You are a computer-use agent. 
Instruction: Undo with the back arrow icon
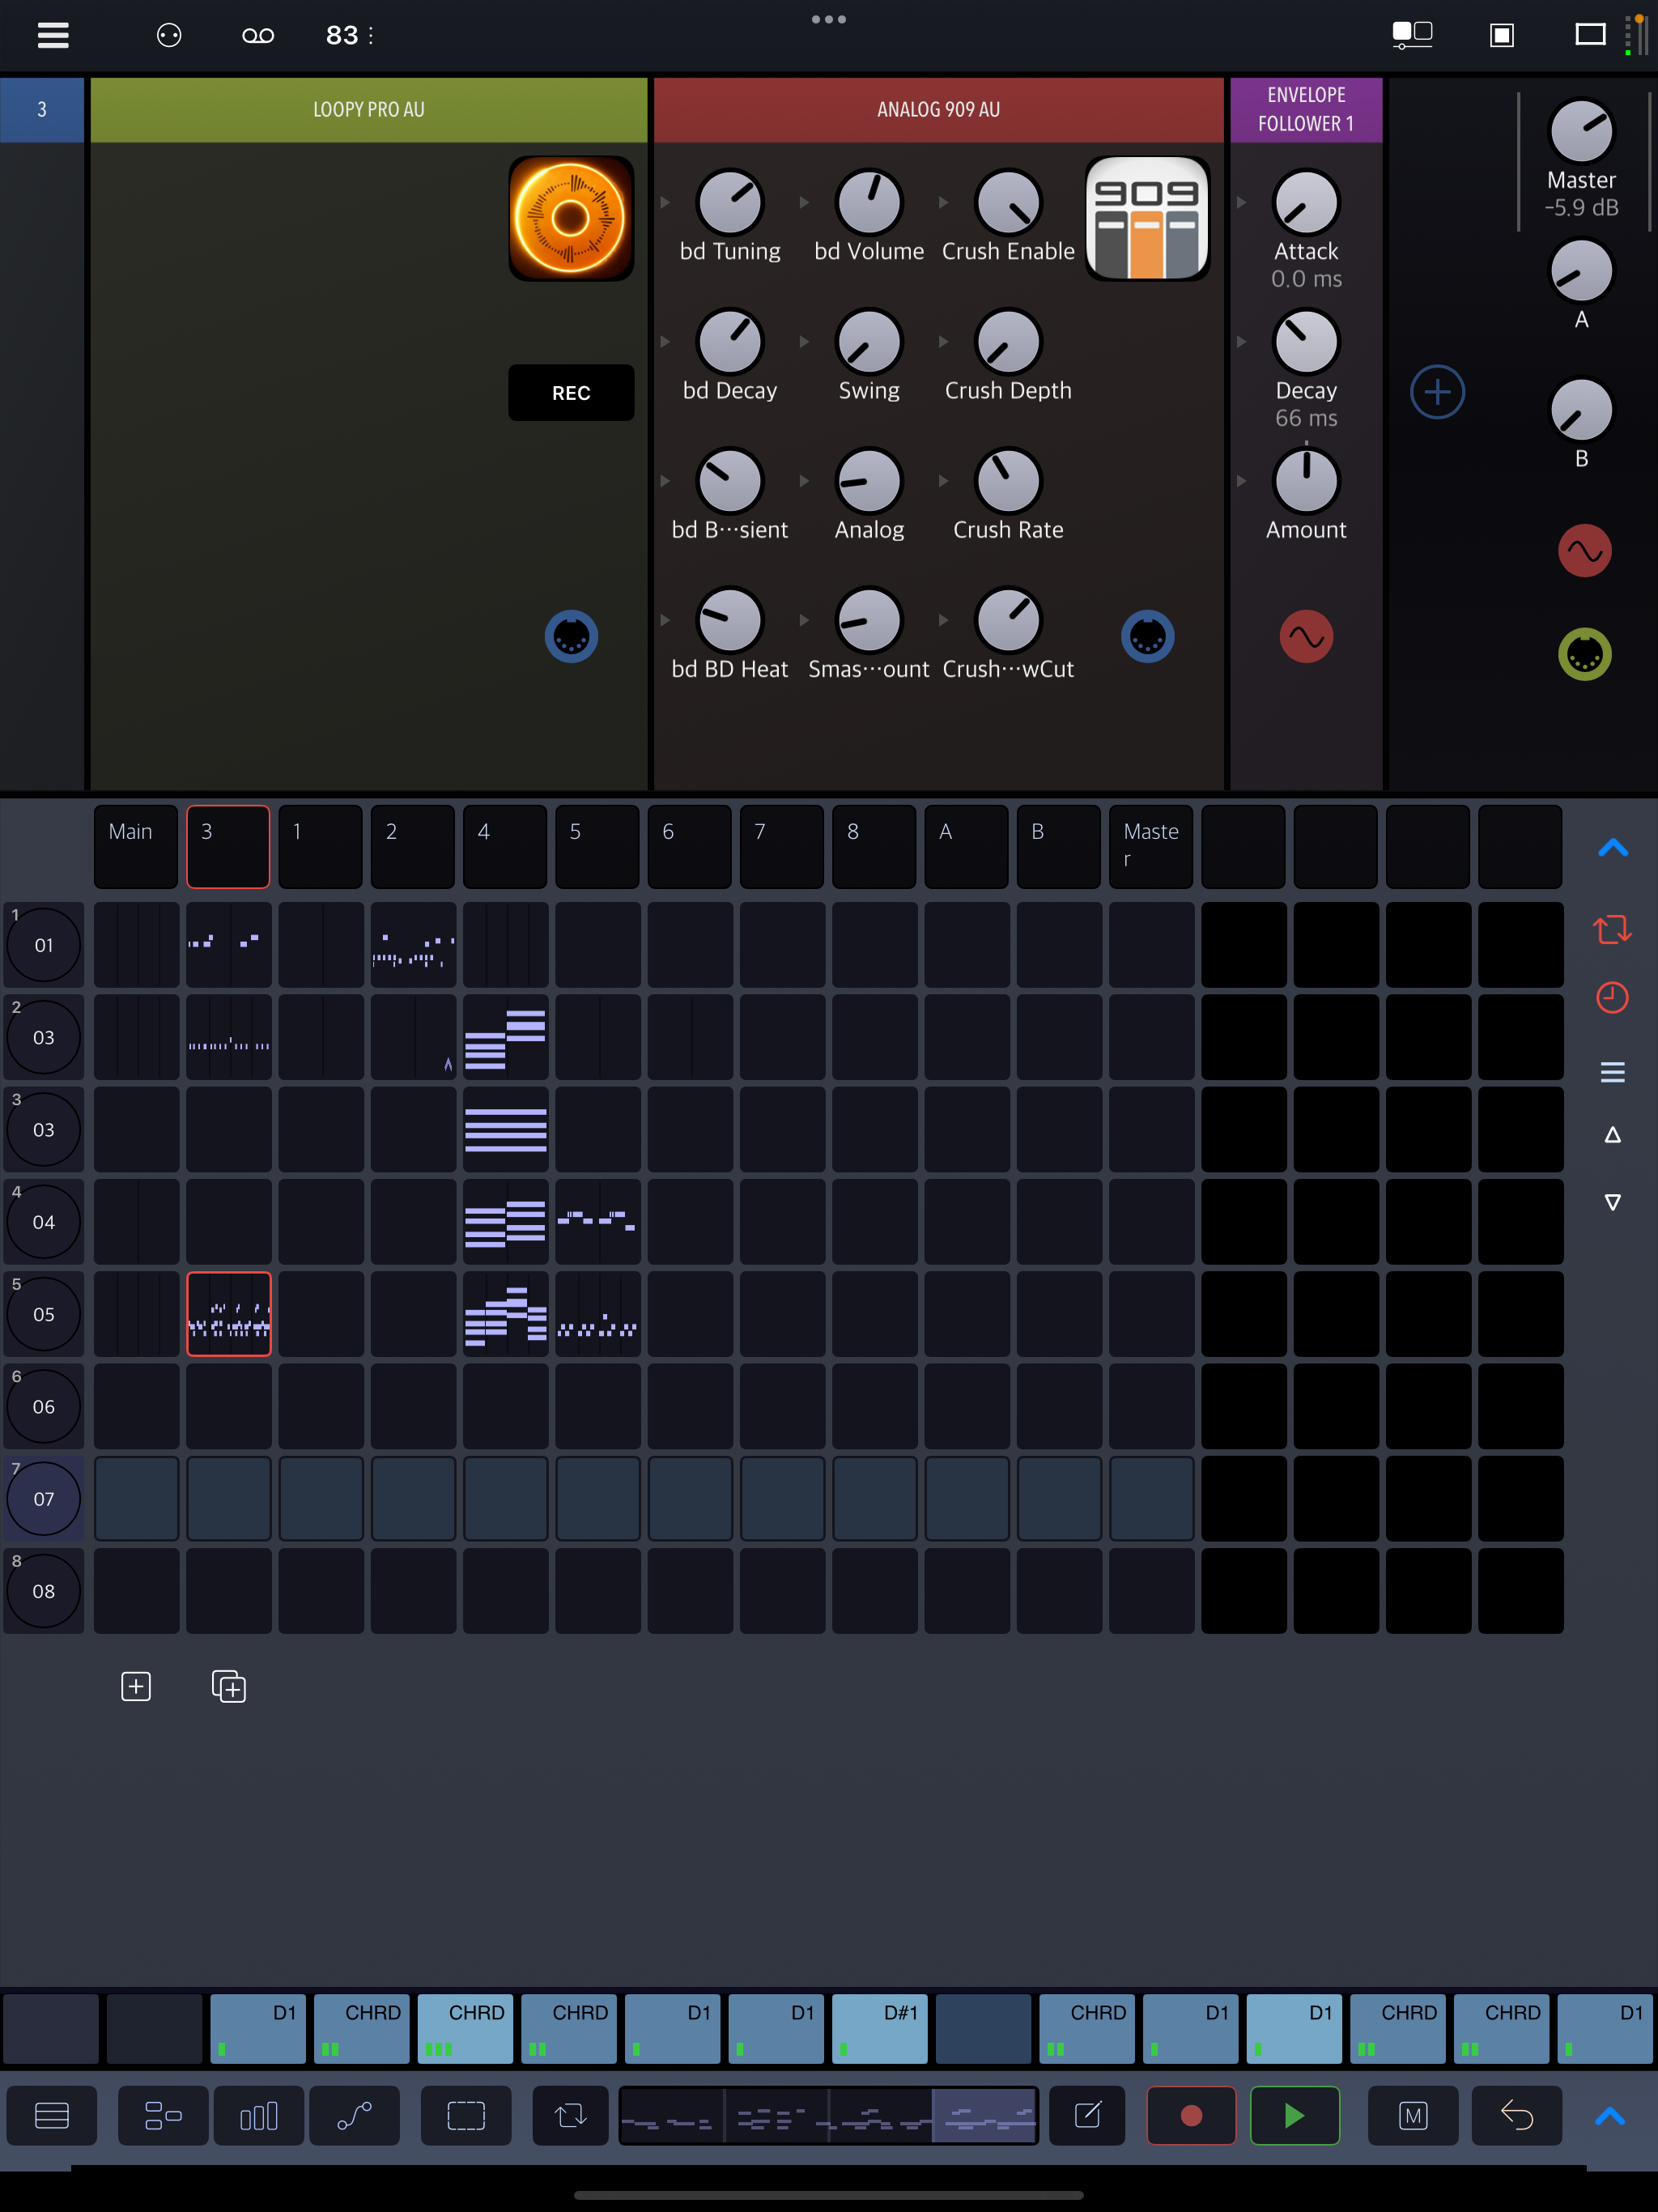[x=1517, y=2116]
